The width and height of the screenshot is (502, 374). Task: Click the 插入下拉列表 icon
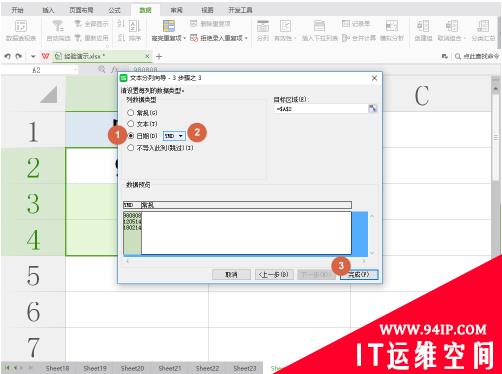tap(319, 26)
